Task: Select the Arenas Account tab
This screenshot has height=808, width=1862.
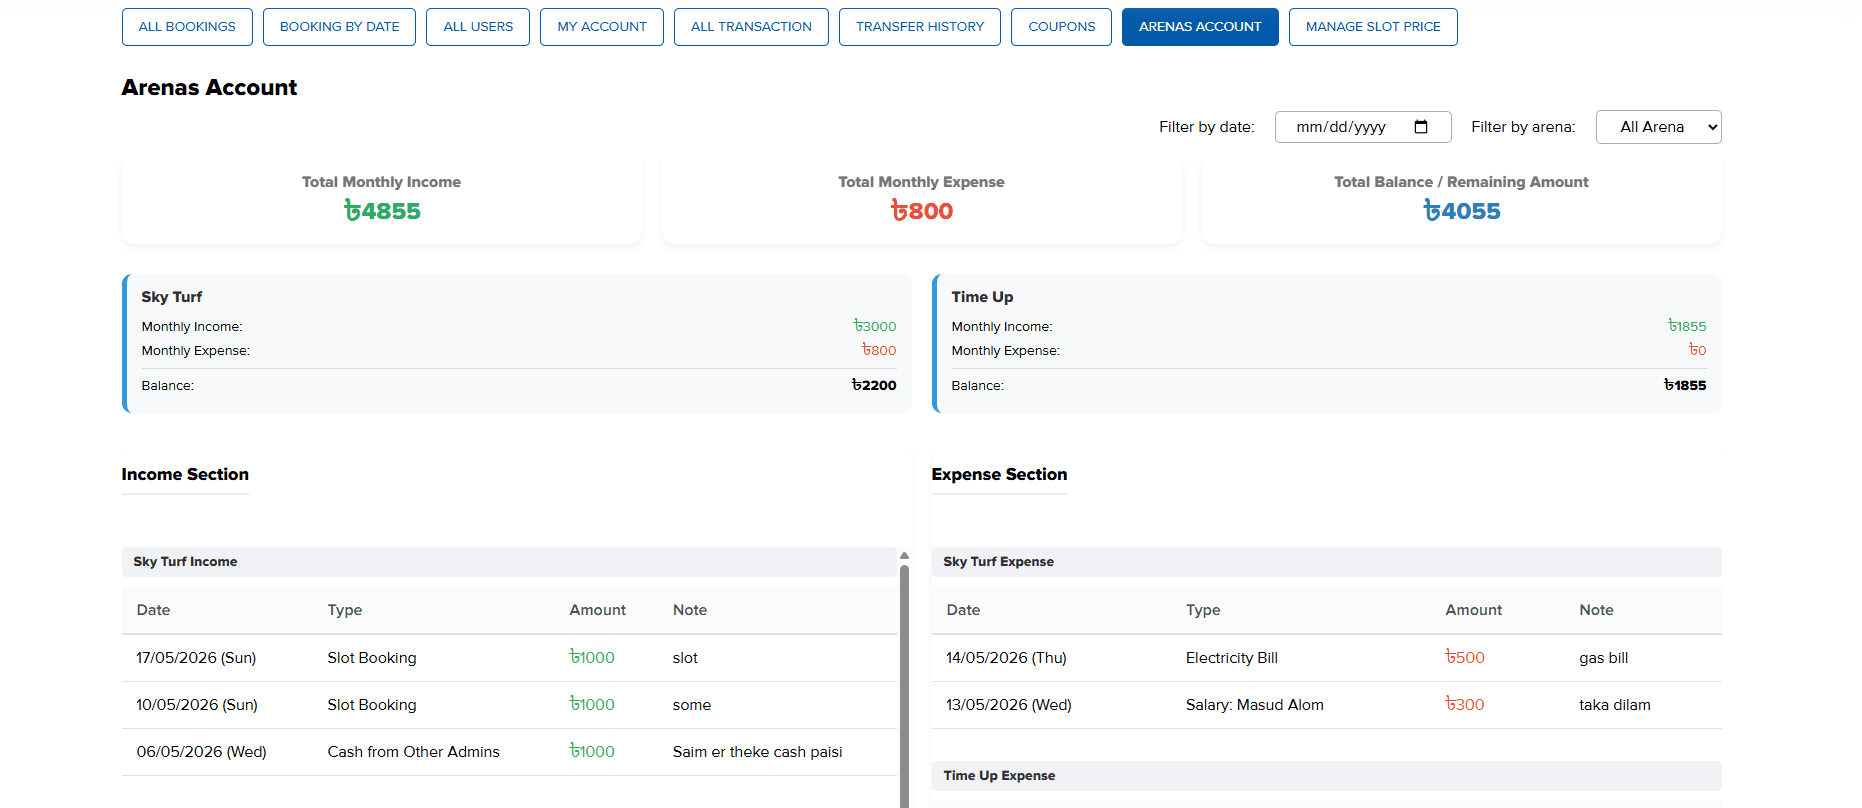Action: 1200,27
